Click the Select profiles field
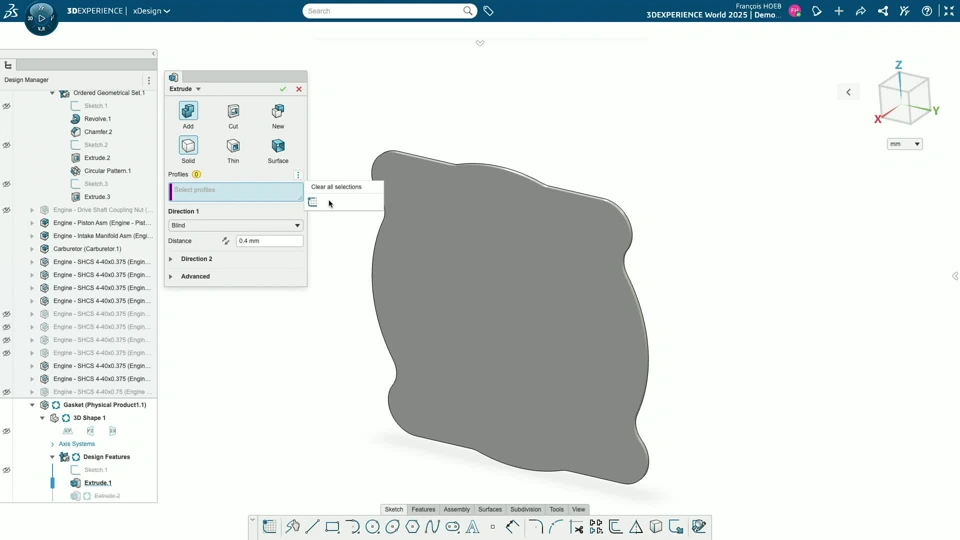The width and height of the screenshot is (960, 540). [236, 192]
